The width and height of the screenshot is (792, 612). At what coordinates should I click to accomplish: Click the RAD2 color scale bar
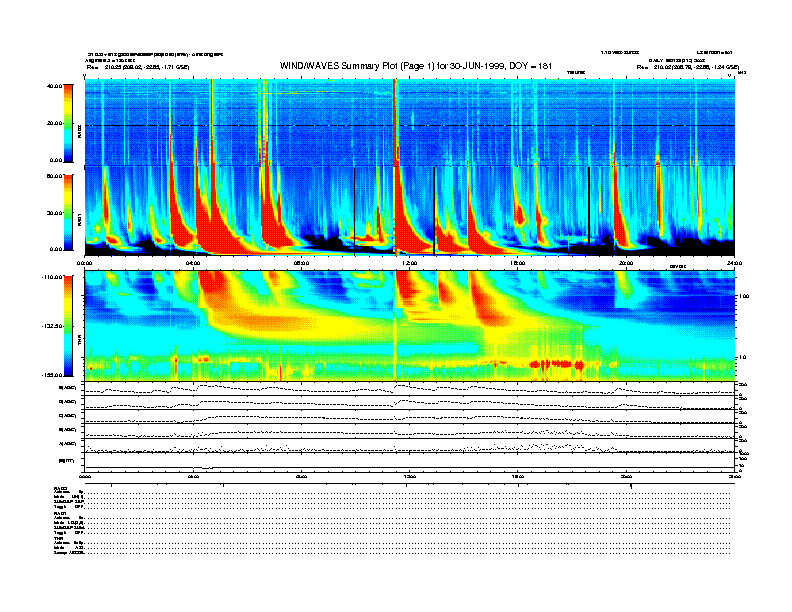68,123
